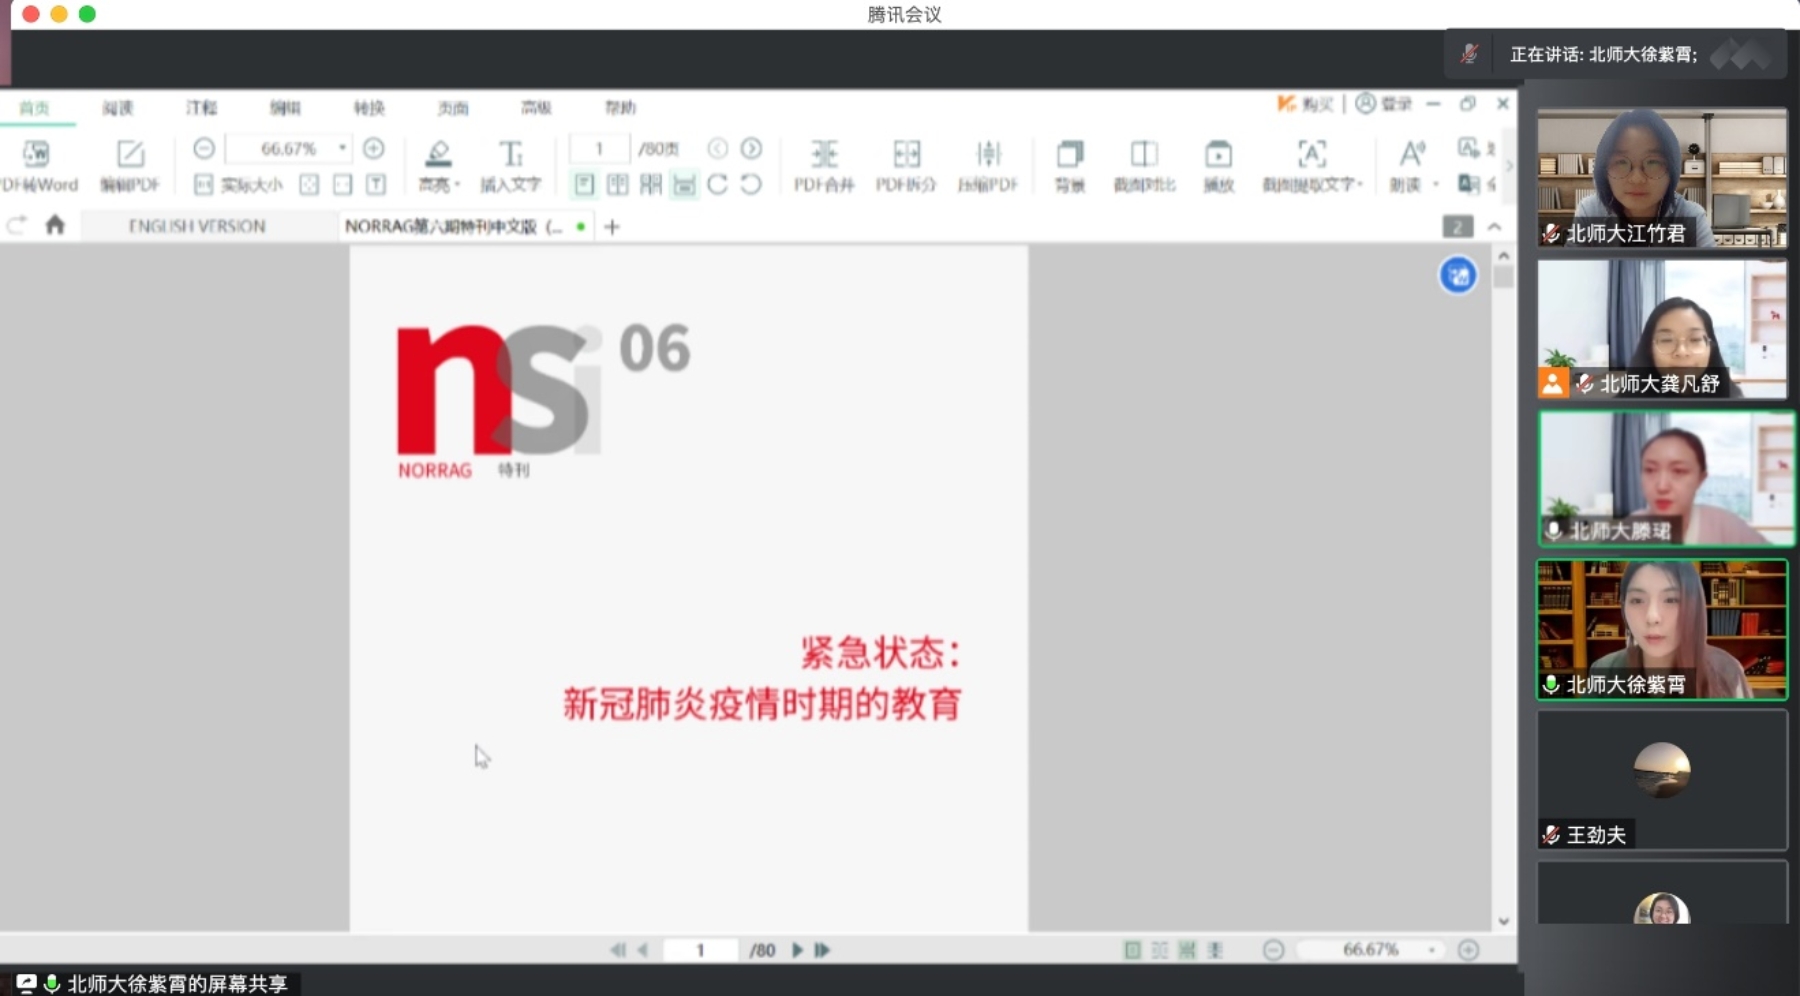This screenshot has width=1800, height=996.
Task: Select 王劲夫 participant tile
Action: tap(1662, 780)
